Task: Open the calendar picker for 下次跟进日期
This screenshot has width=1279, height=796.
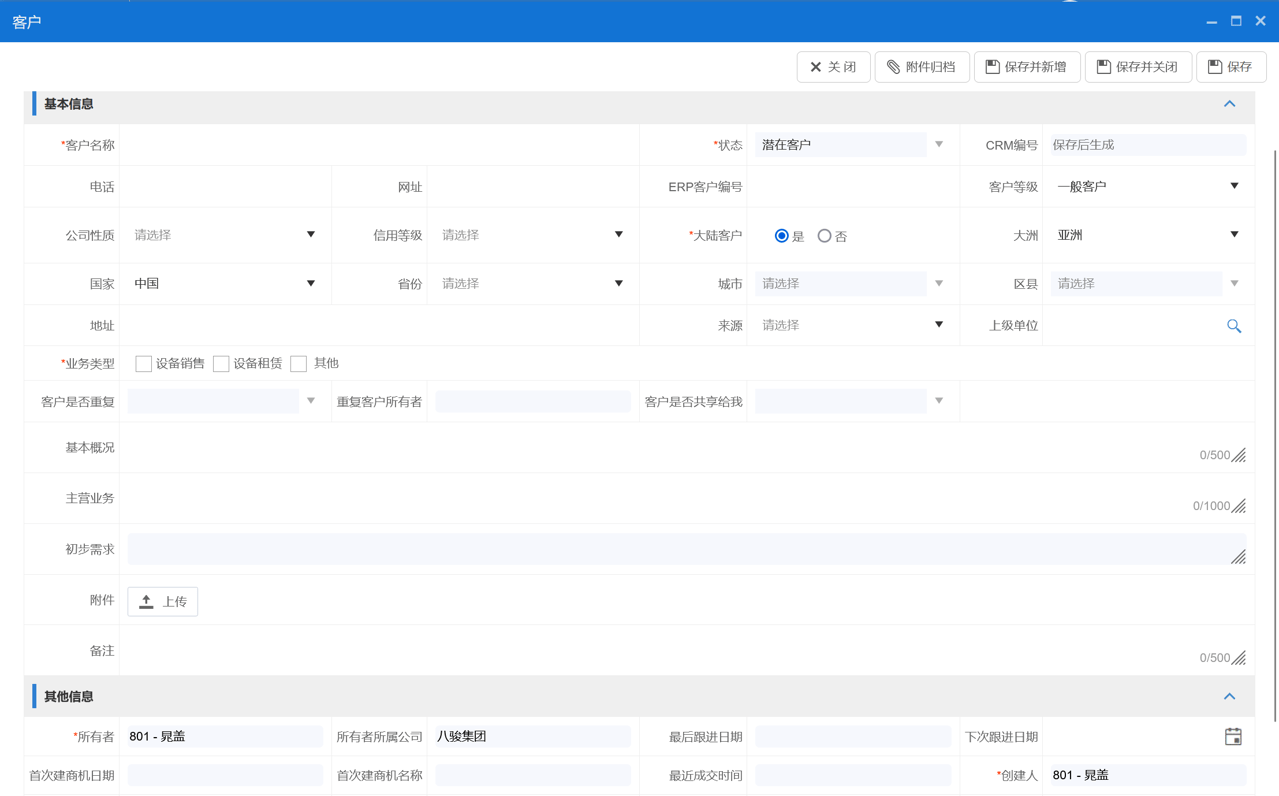Action: coord(1233,737)
